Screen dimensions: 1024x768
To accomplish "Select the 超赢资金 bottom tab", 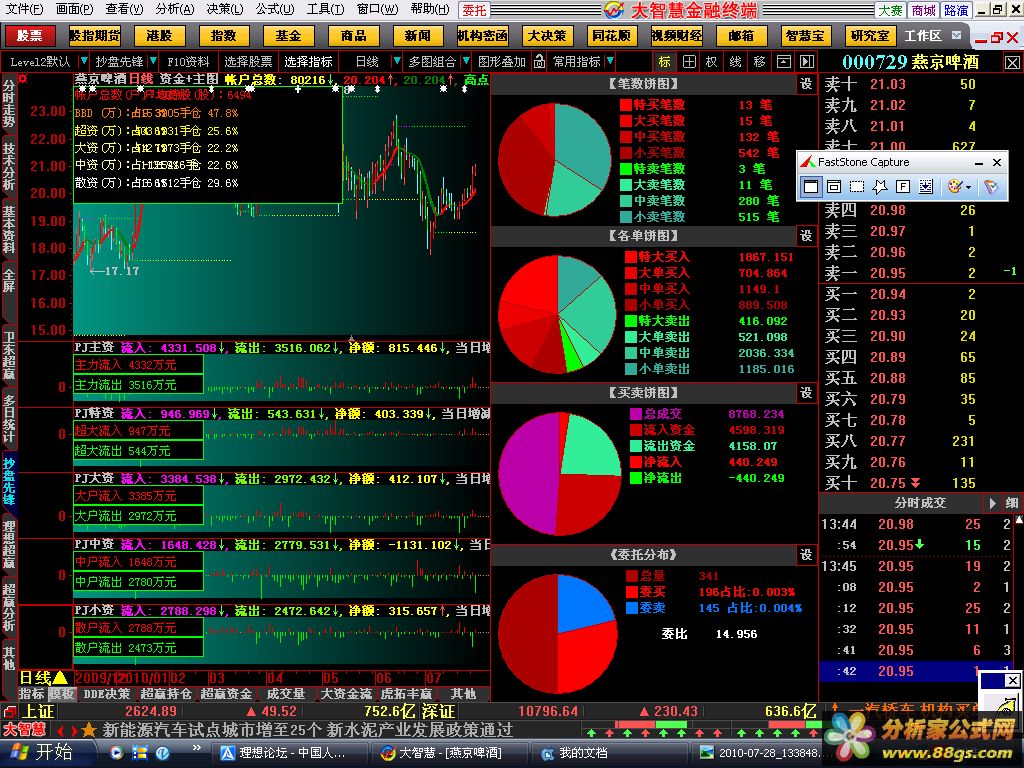I will pos(226,694).
